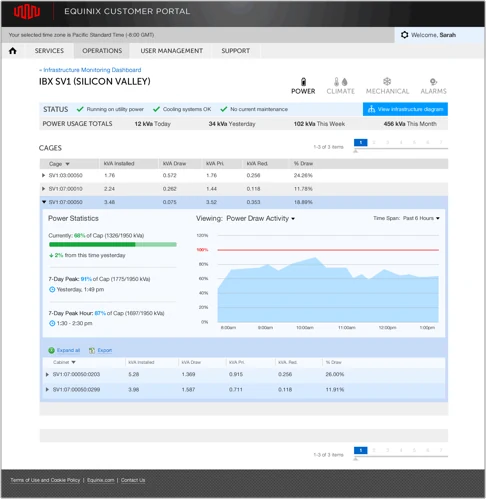Click the Expand all link
This screenshot has width=486, height=499.
68,350
